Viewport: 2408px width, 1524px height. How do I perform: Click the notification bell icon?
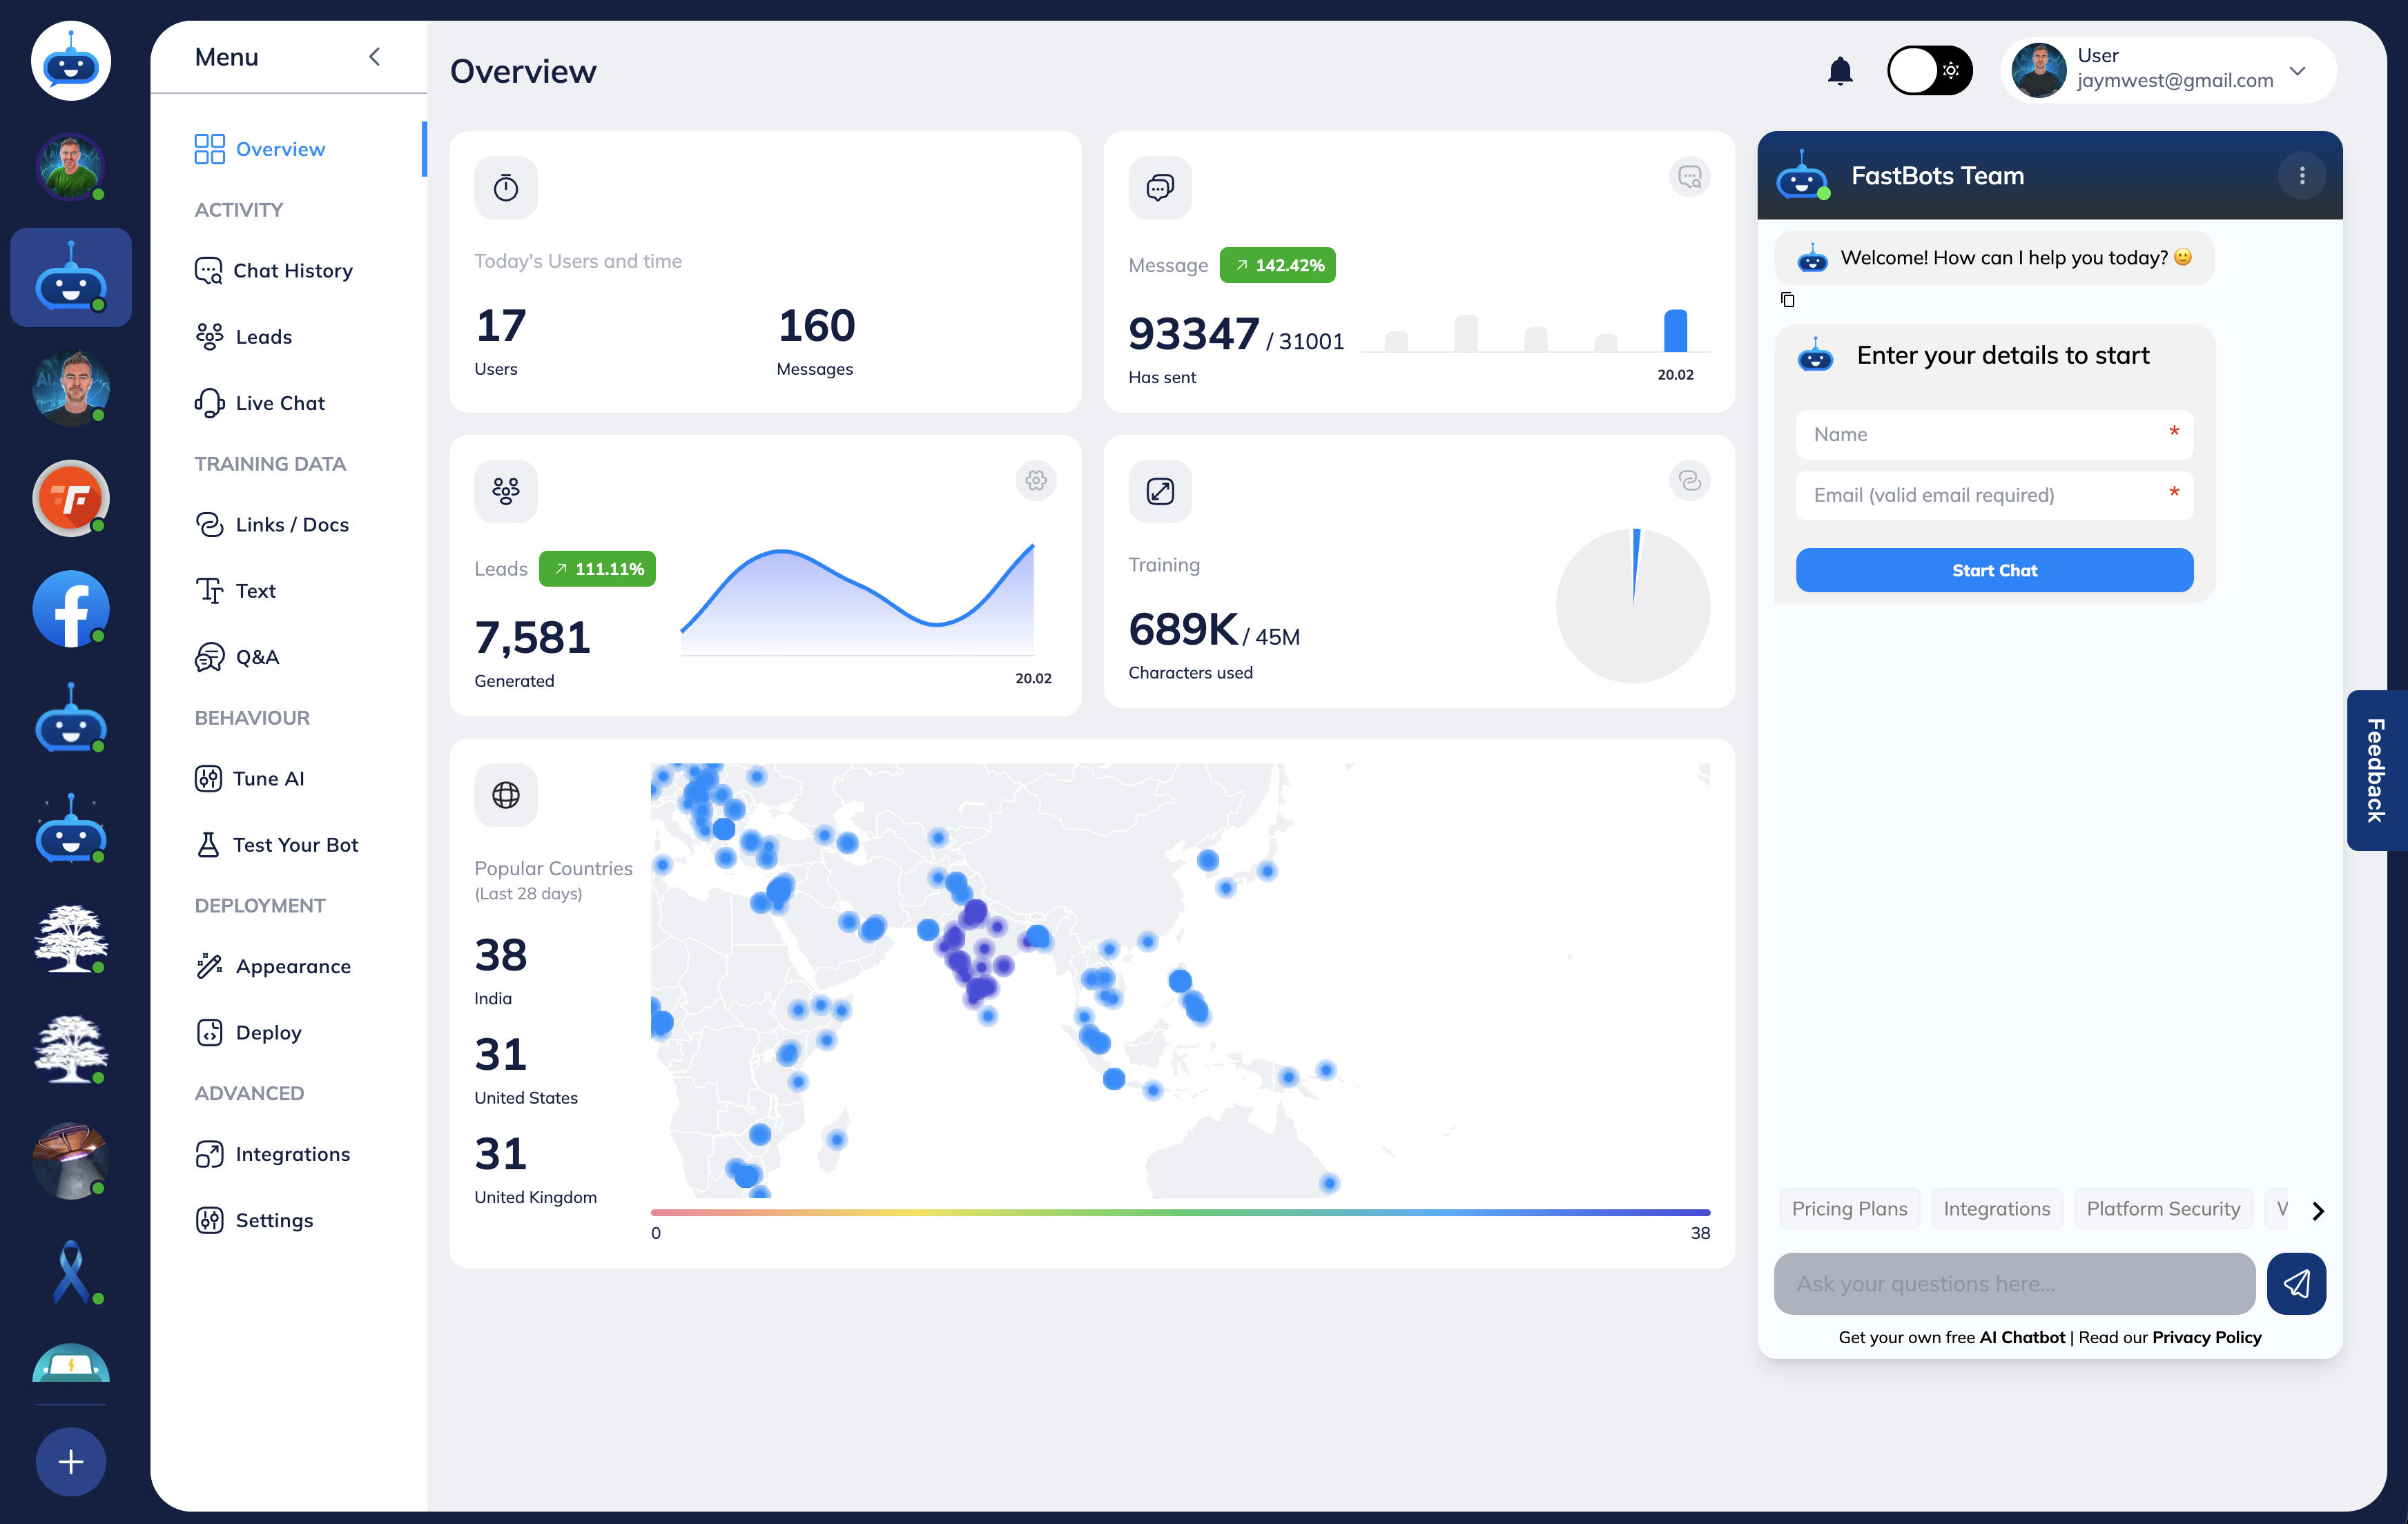click(x=1839, y=71)
